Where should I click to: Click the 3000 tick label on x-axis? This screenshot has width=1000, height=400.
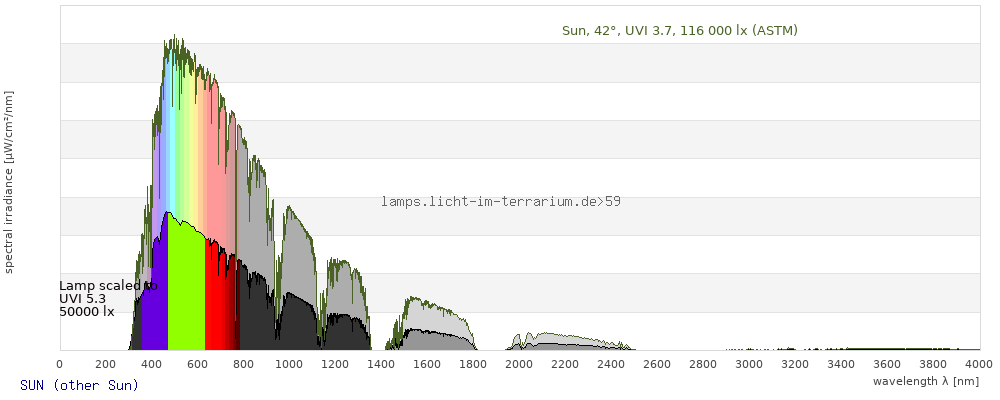[x=749, y=365]
